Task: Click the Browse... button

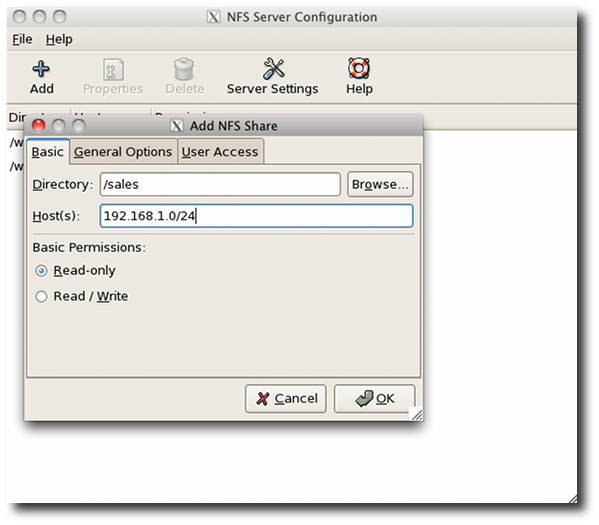Action: 380,184
